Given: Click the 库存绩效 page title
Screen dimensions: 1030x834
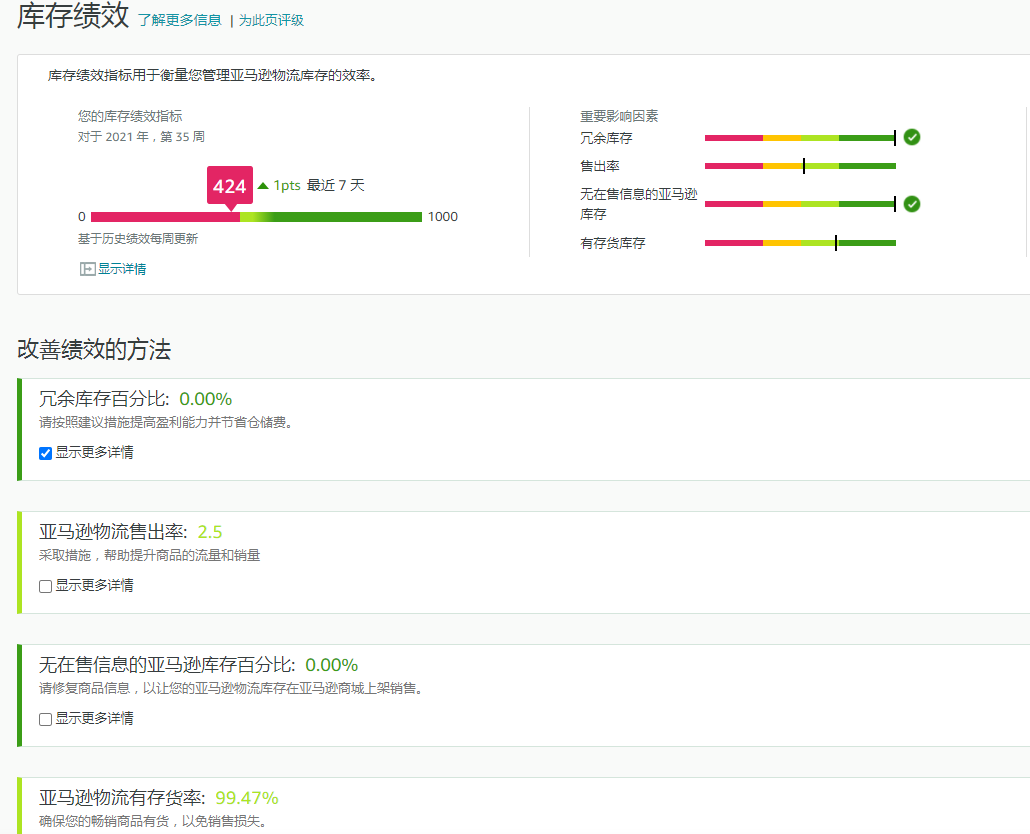Looking at the screenshot, I should [x=73, y=16].
